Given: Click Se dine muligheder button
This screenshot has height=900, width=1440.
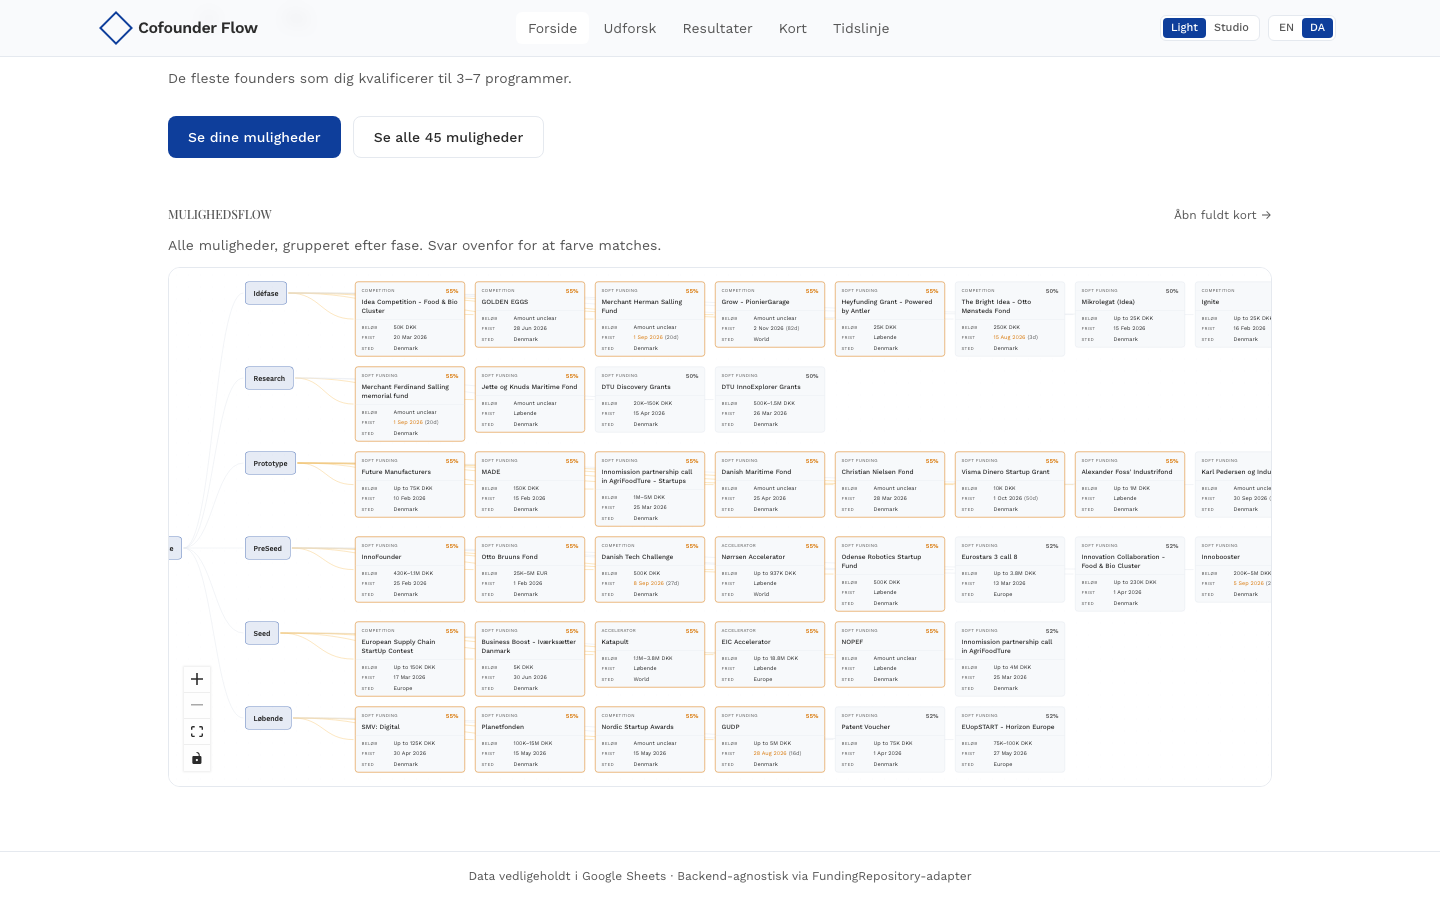Looking at the screenshot, I should click(254, 137).
